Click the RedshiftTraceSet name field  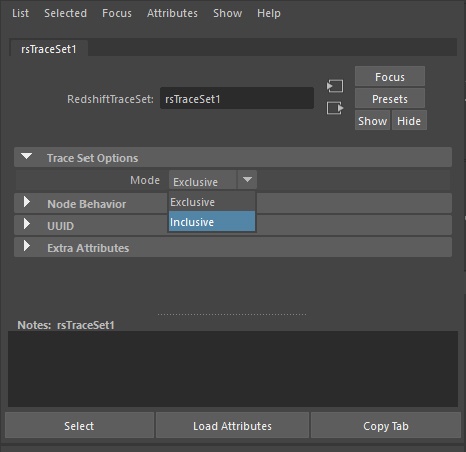coord(237,98)
